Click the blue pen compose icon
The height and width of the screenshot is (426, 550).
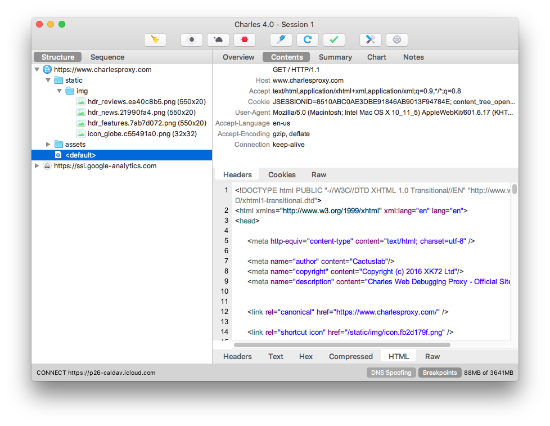click(x=281, y=40)
